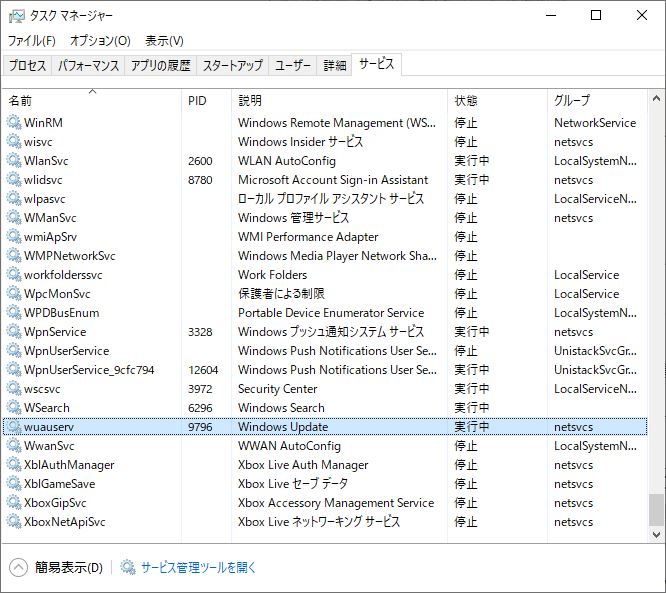Image resolution: width=666 pixels, height=593 pixels.
Task: Click the gear icon beside WinRM
Action: coord(14,122)
